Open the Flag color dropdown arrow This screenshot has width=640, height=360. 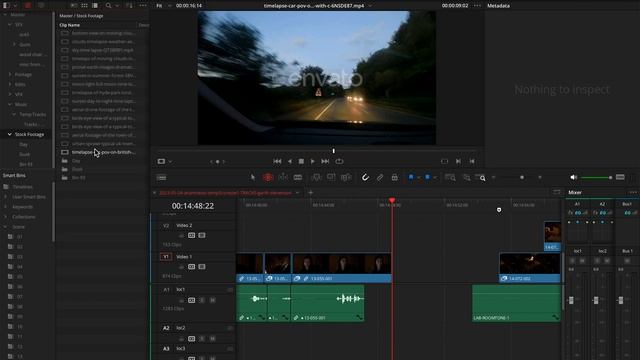418,178
